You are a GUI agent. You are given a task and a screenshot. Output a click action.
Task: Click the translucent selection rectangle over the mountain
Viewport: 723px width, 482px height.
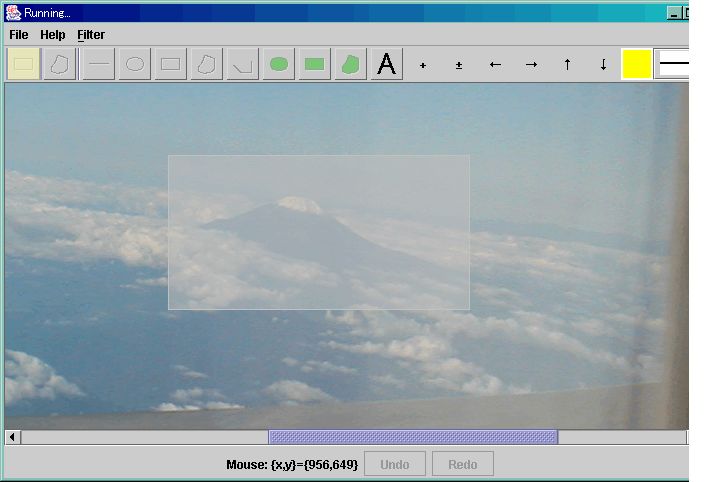[x=319, y=232]
